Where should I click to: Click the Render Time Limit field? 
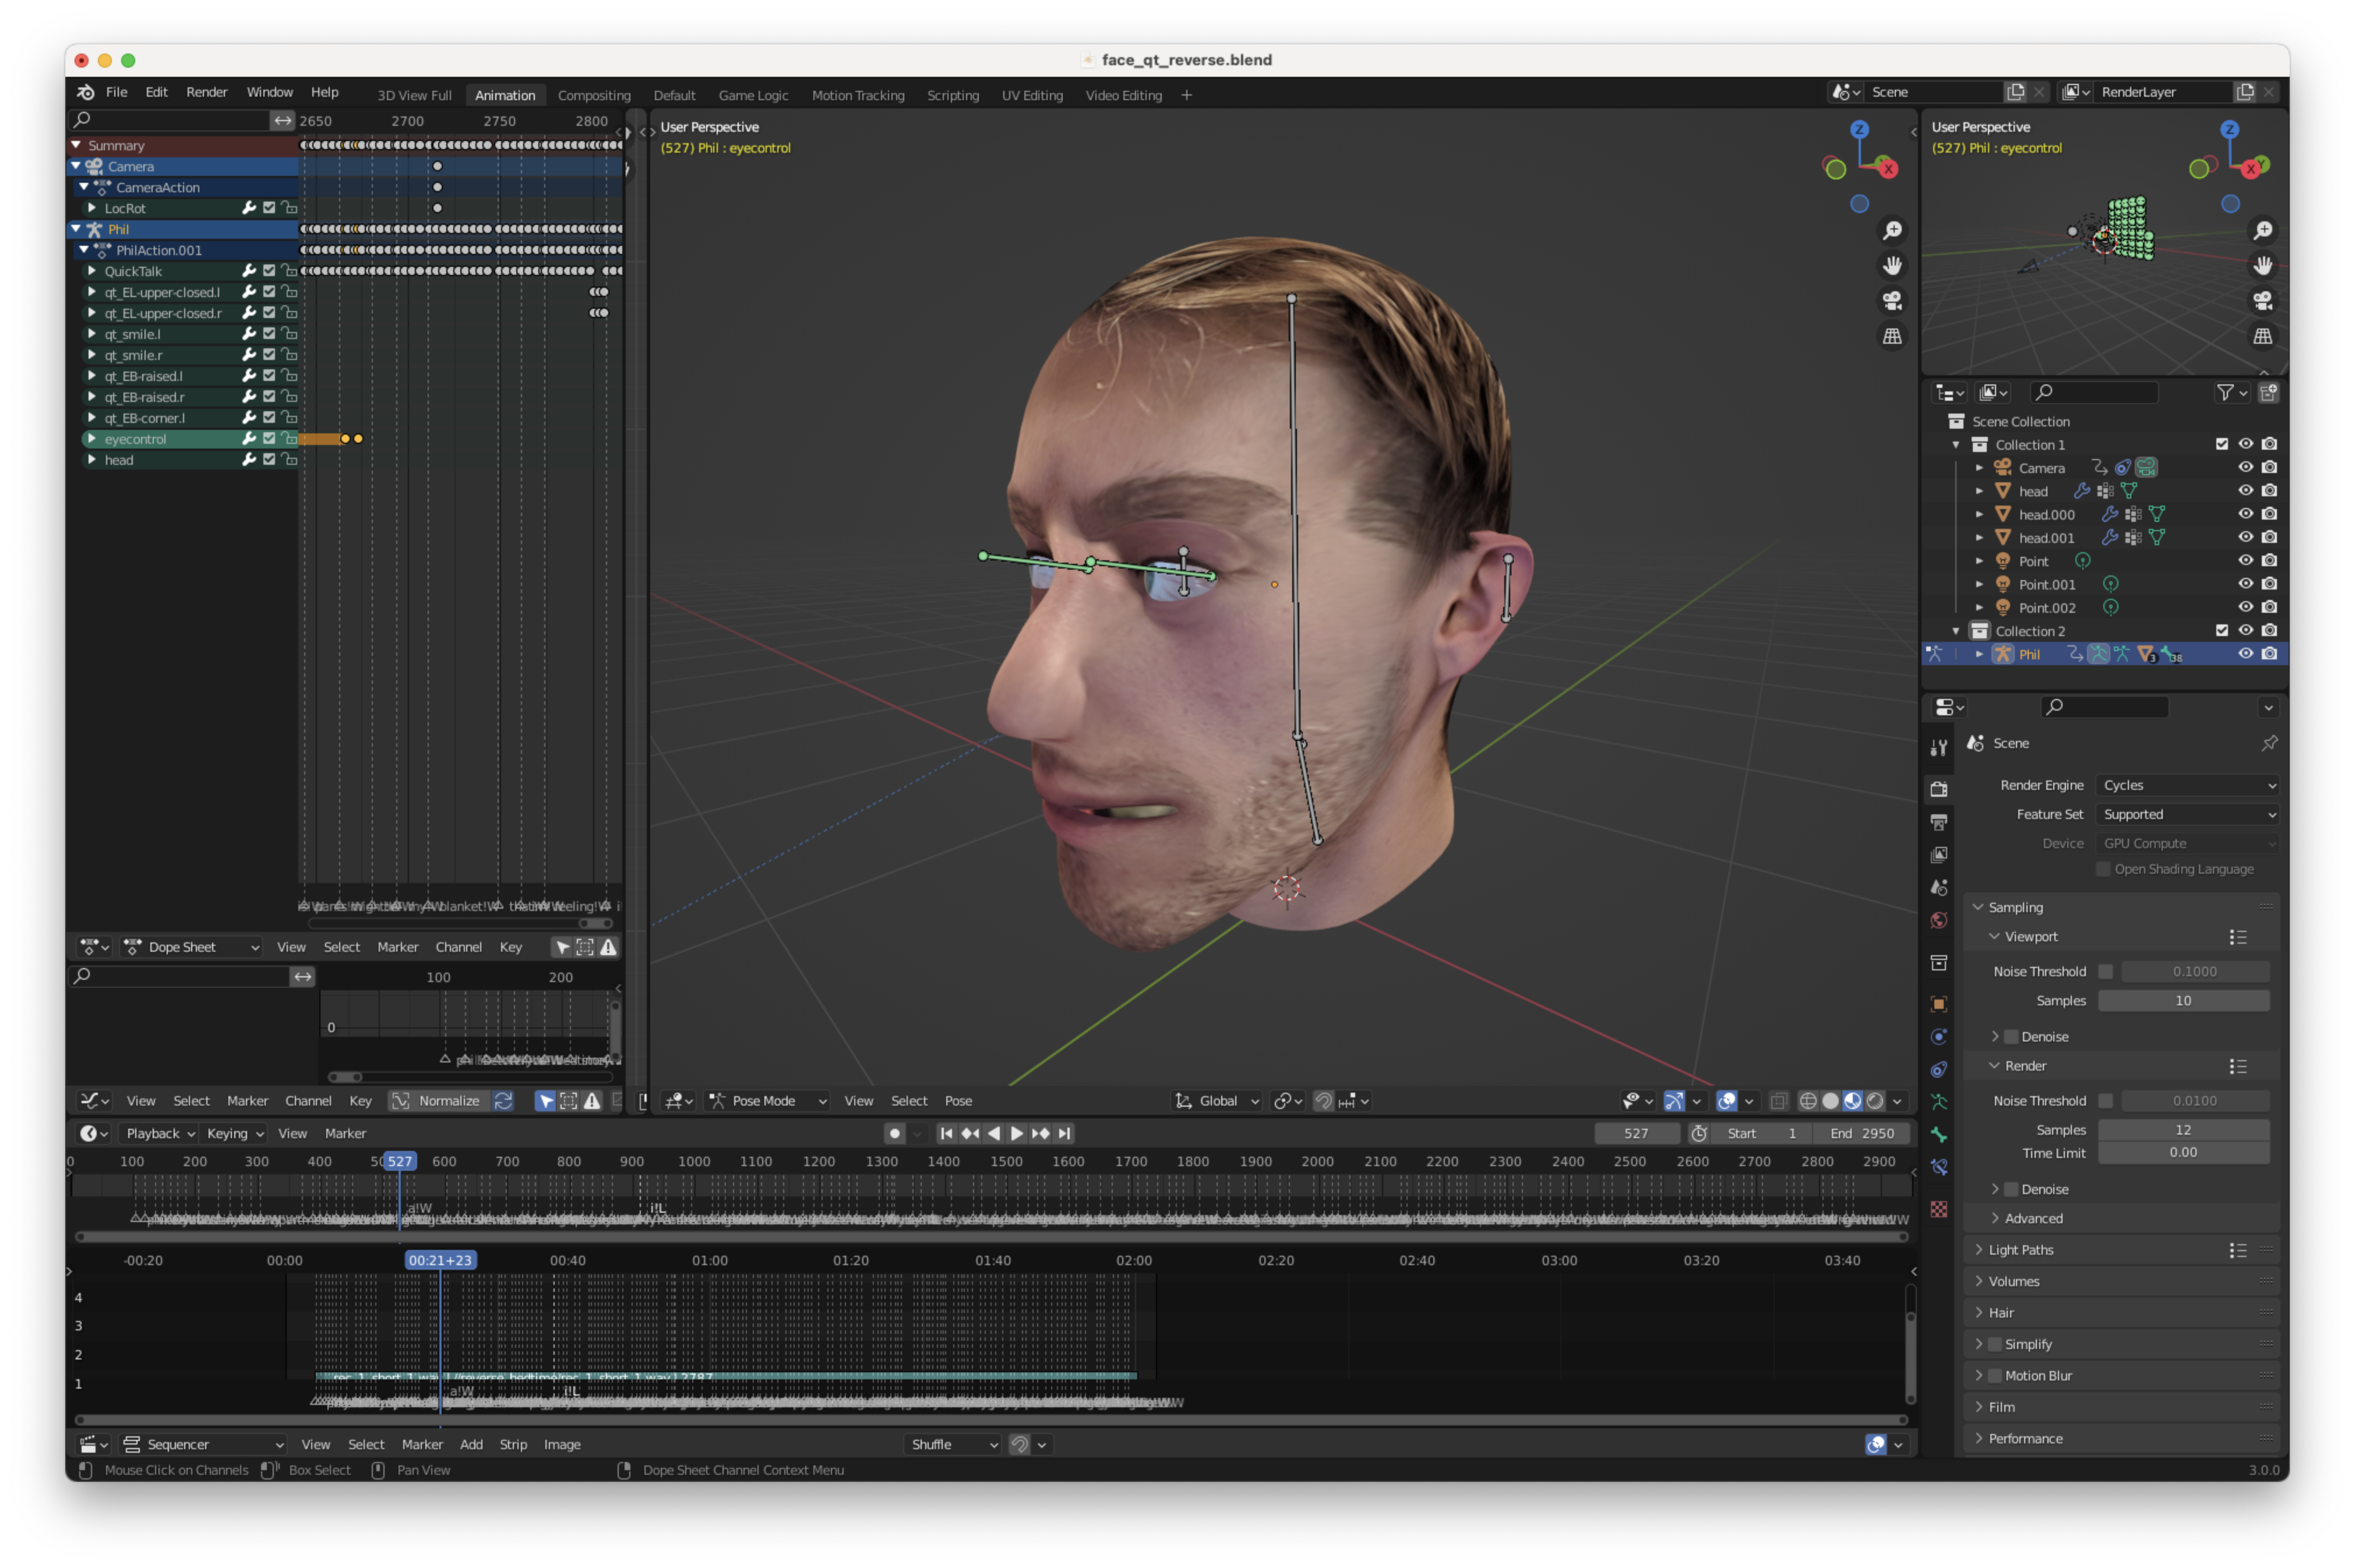click(2183, 1152)
